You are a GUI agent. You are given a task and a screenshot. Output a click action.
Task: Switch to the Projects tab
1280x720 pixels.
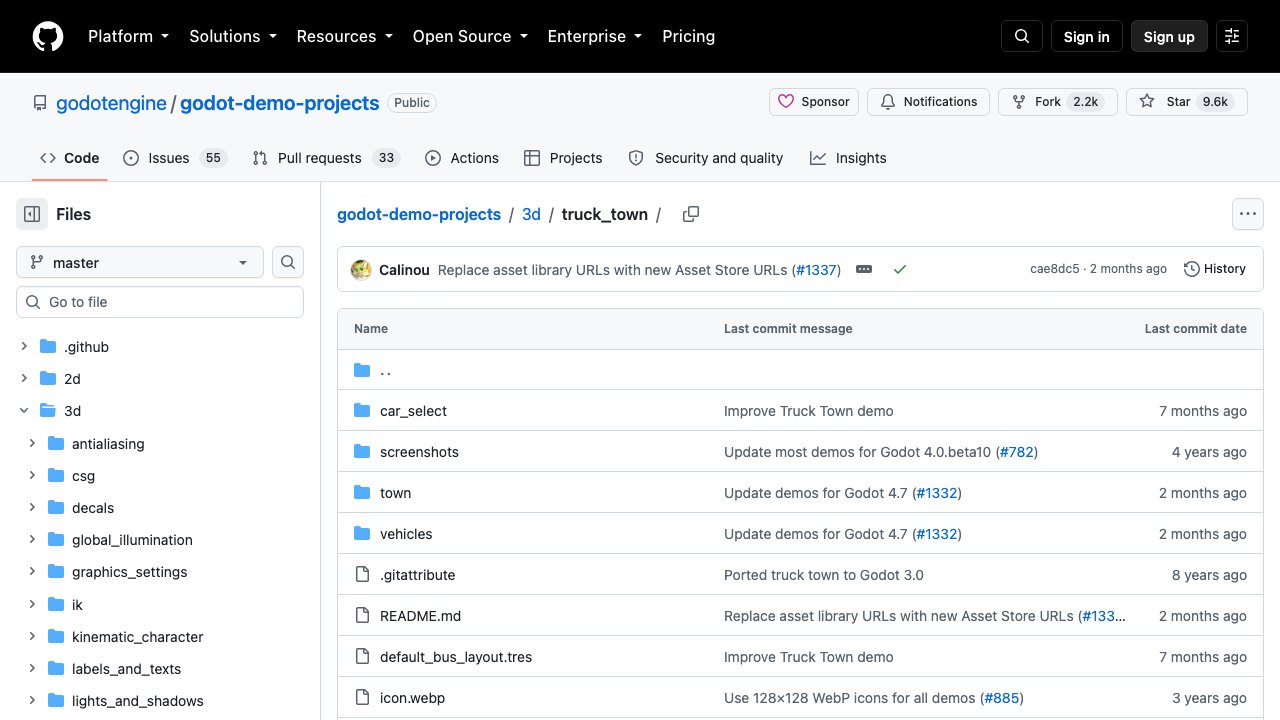point(563,158)
